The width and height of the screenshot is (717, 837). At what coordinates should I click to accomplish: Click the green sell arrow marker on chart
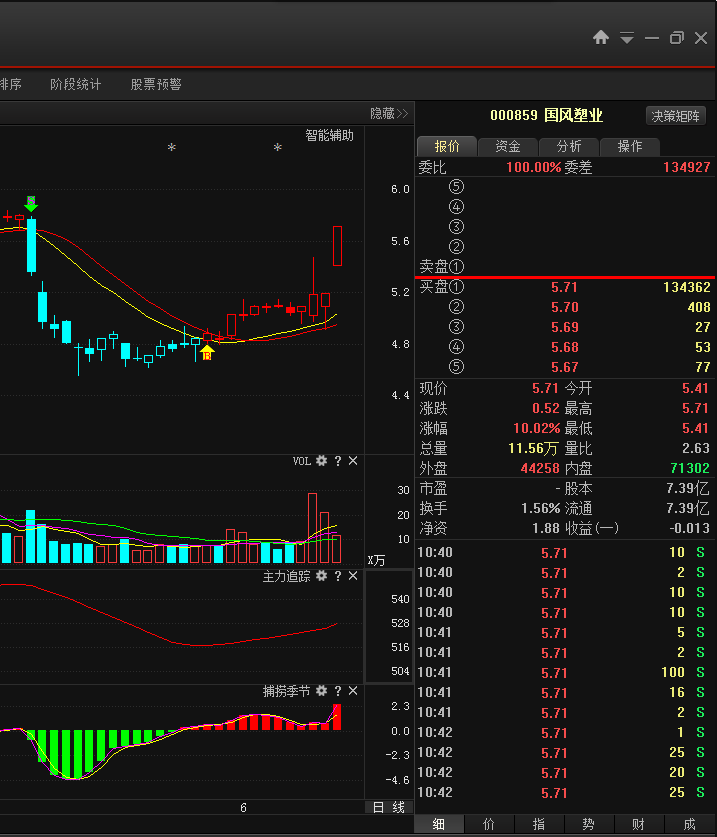pos(32,204)
